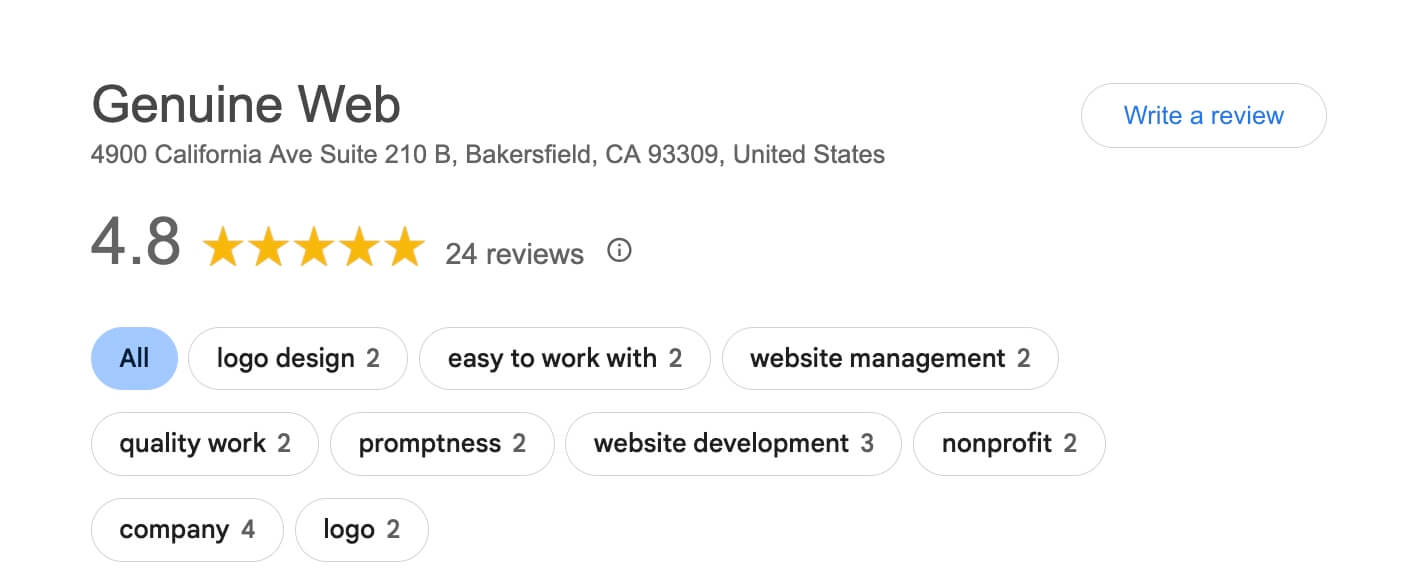This screenshot has height=584, width=1416.
Task: Enable the easy to work with filter
Action: 564,358
